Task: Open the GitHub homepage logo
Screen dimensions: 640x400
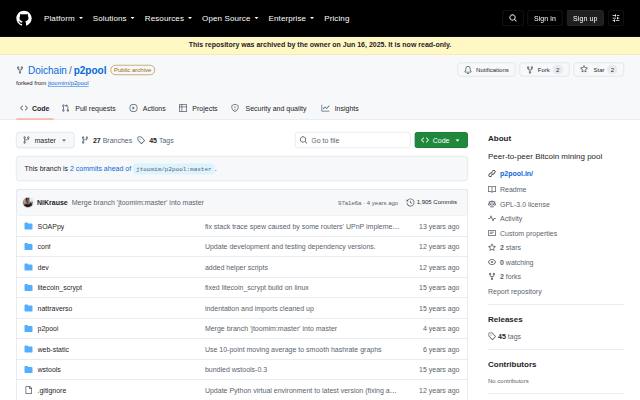Action: [x=24, y=18]
